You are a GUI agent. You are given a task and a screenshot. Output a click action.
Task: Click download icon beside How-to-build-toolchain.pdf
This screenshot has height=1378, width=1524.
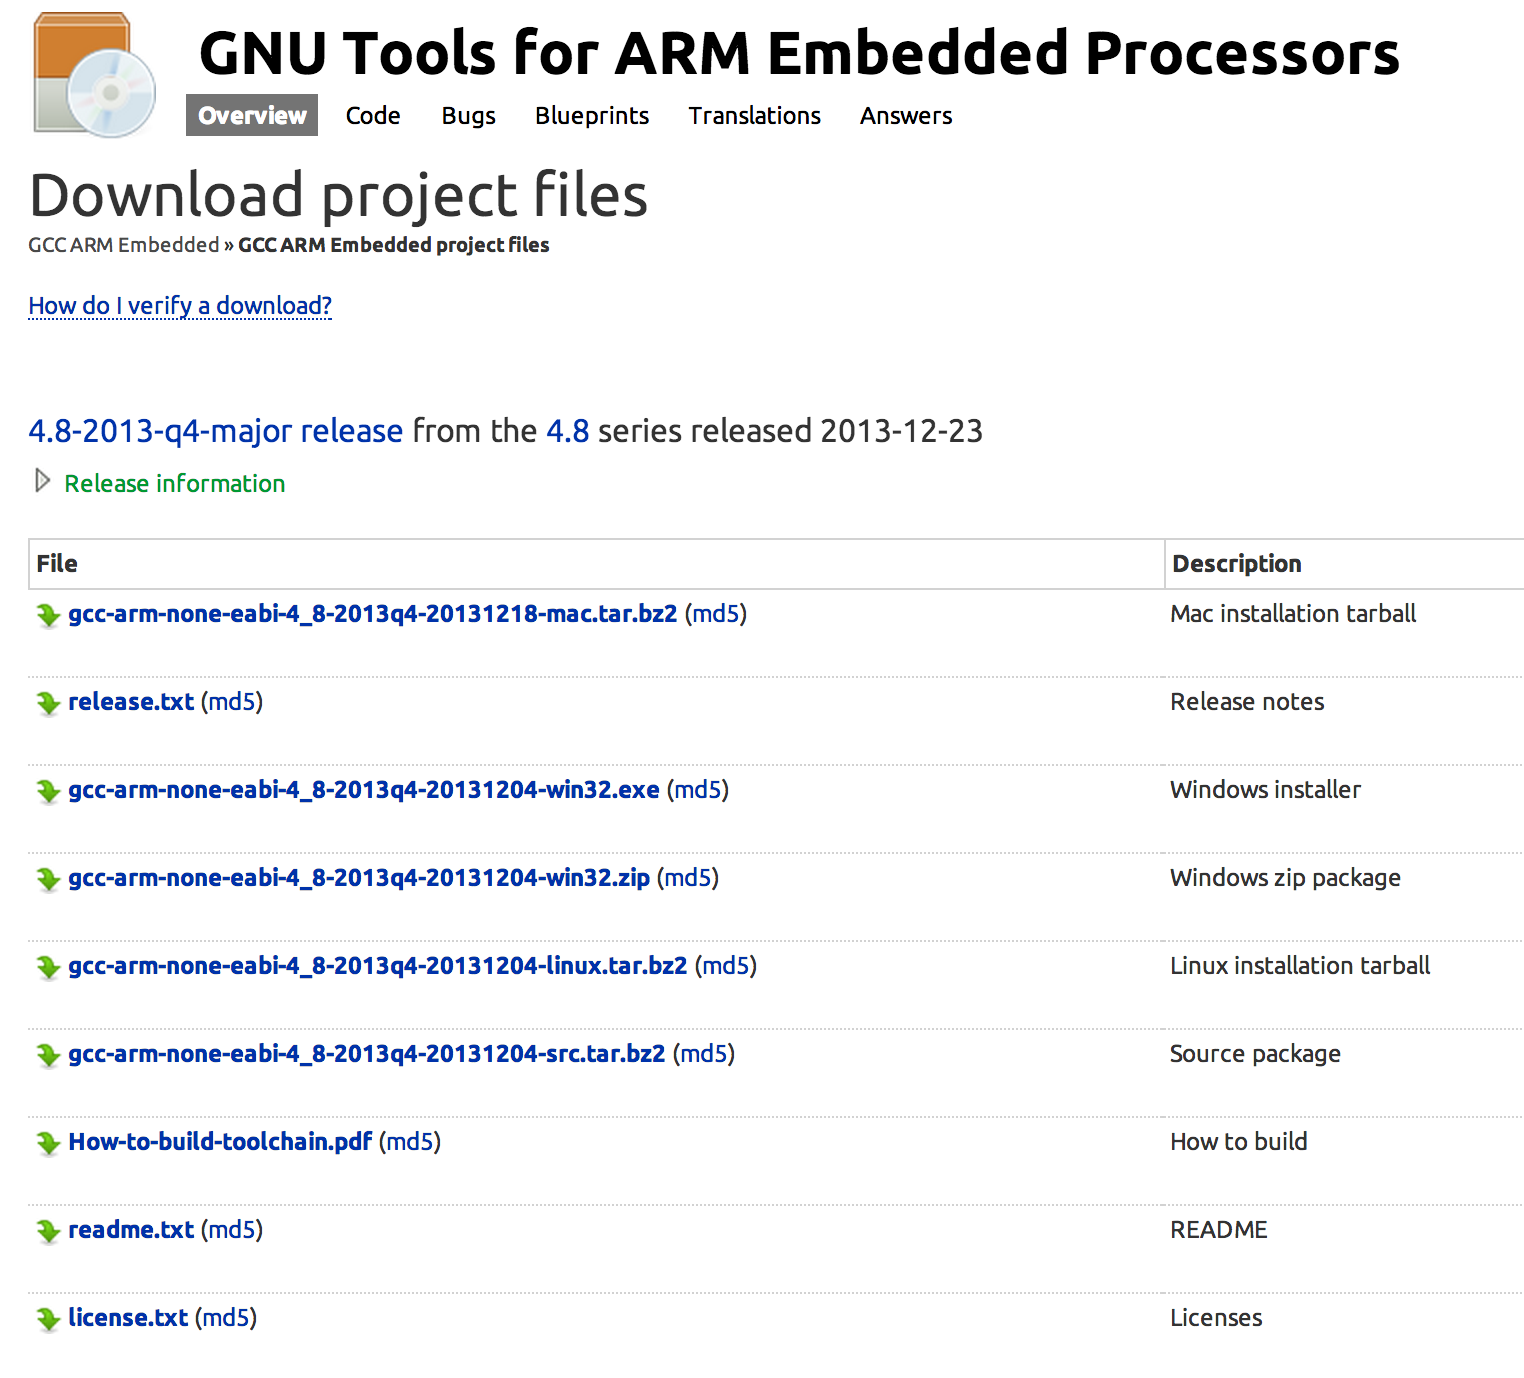coord(48,1143)
